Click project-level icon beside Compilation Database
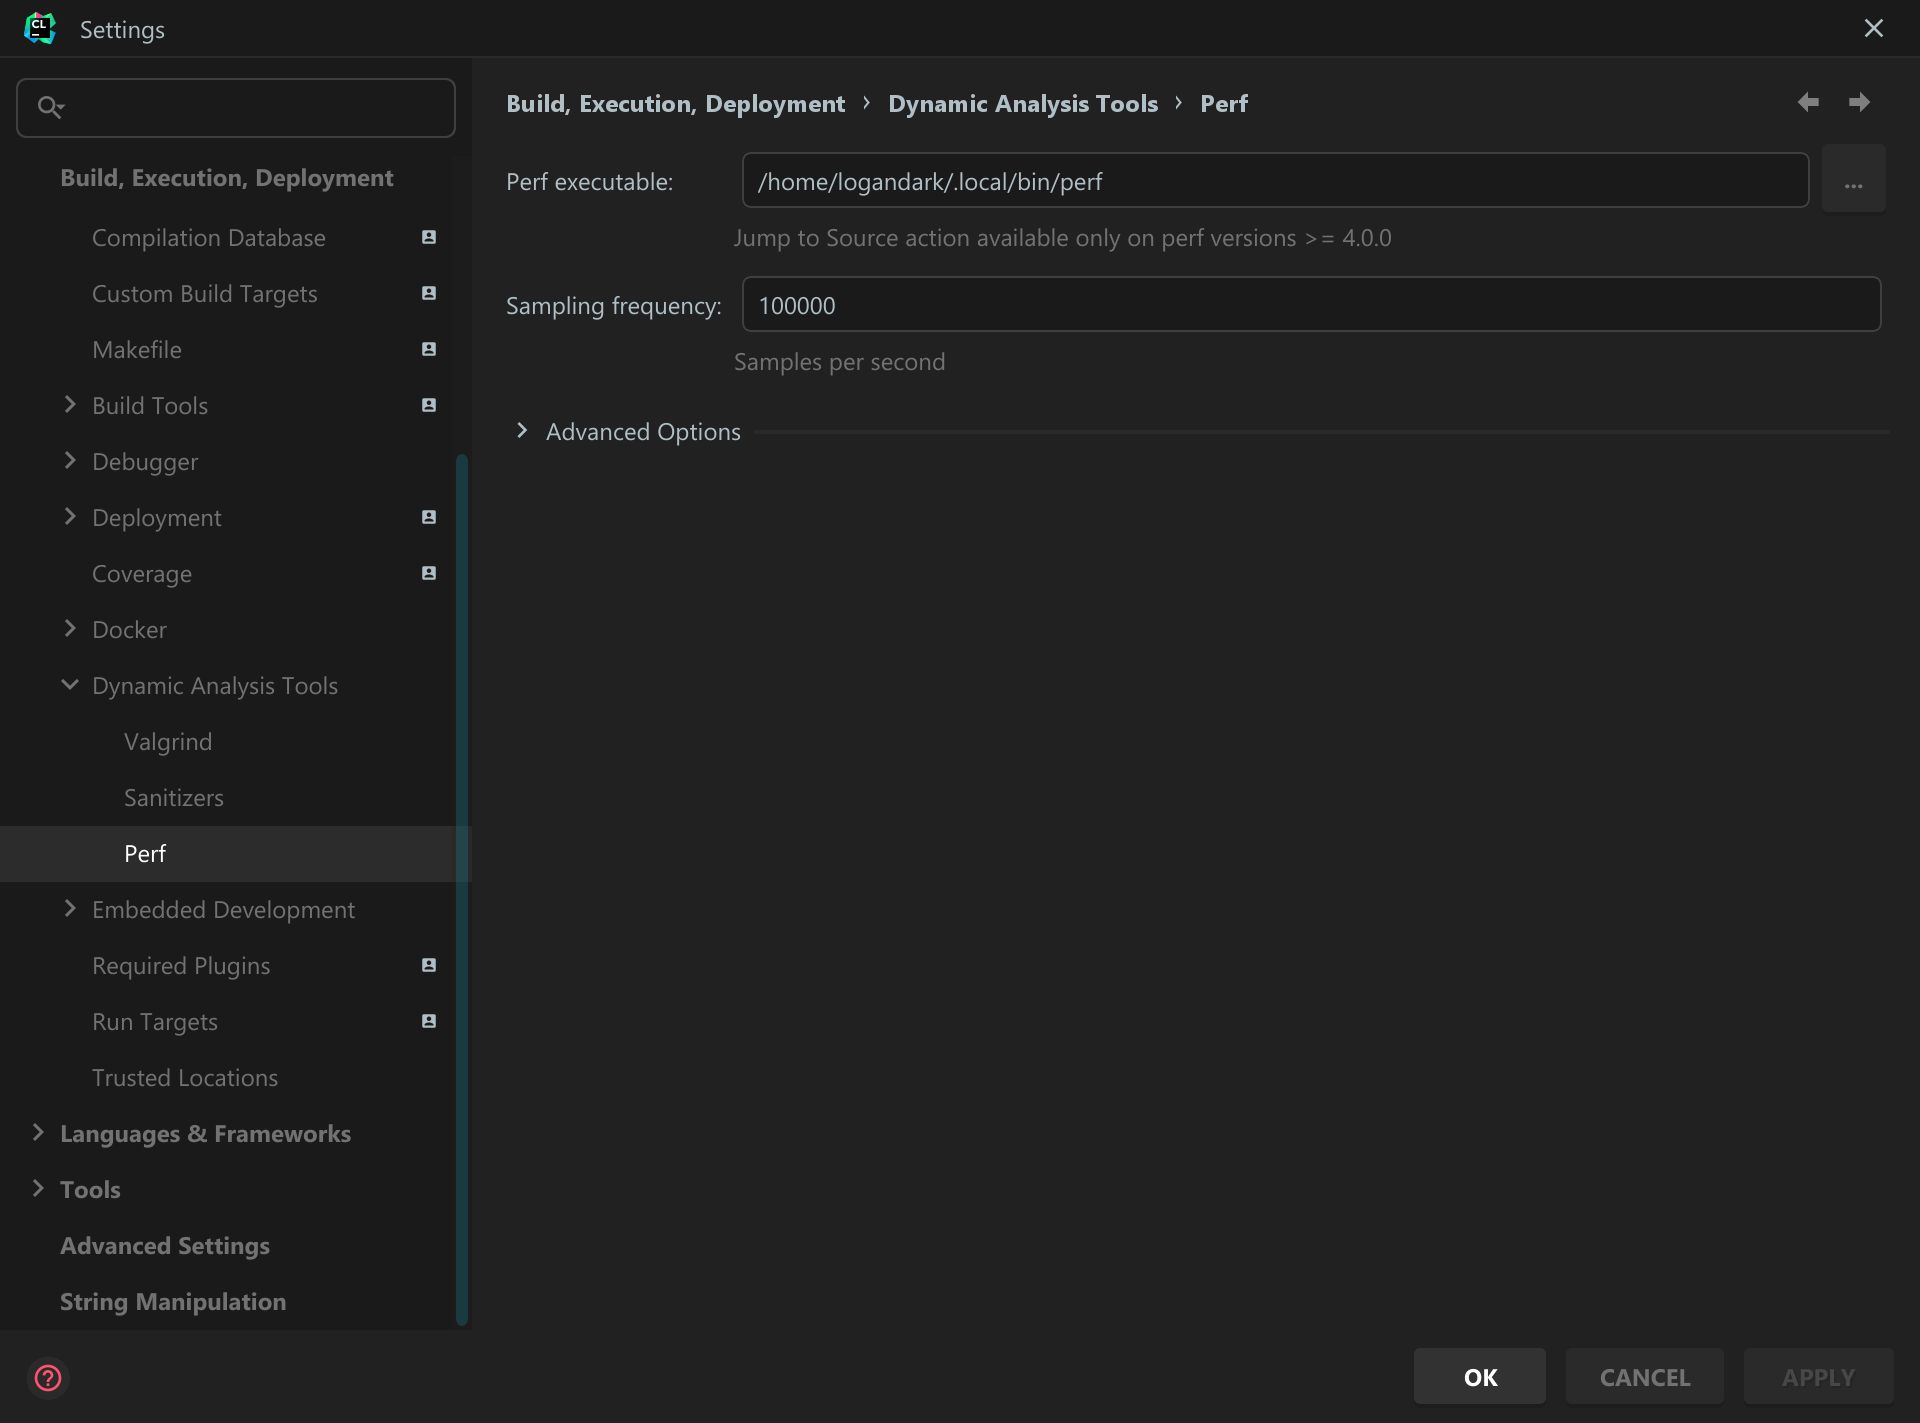The image size is (1920, 1423). coord(429,237)
